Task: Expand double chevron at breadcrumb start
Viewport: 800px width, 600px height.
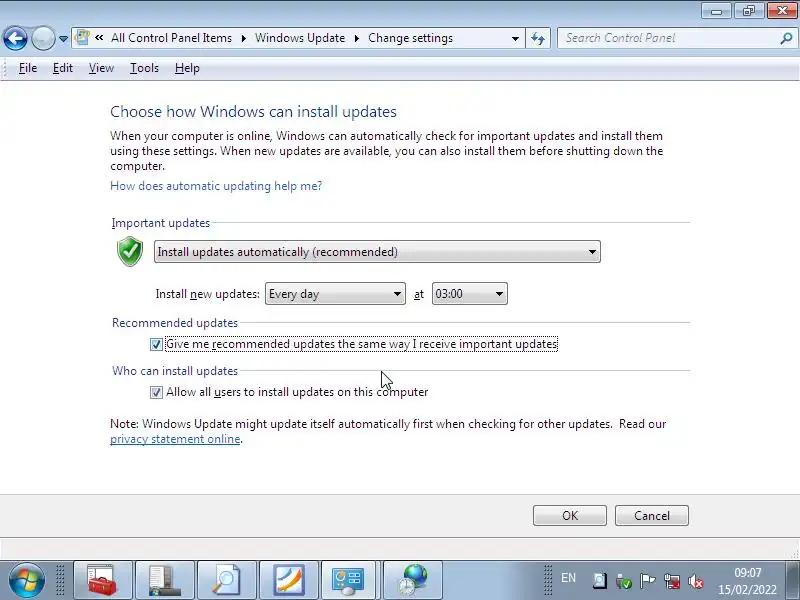Action: [x=99, y=38]
